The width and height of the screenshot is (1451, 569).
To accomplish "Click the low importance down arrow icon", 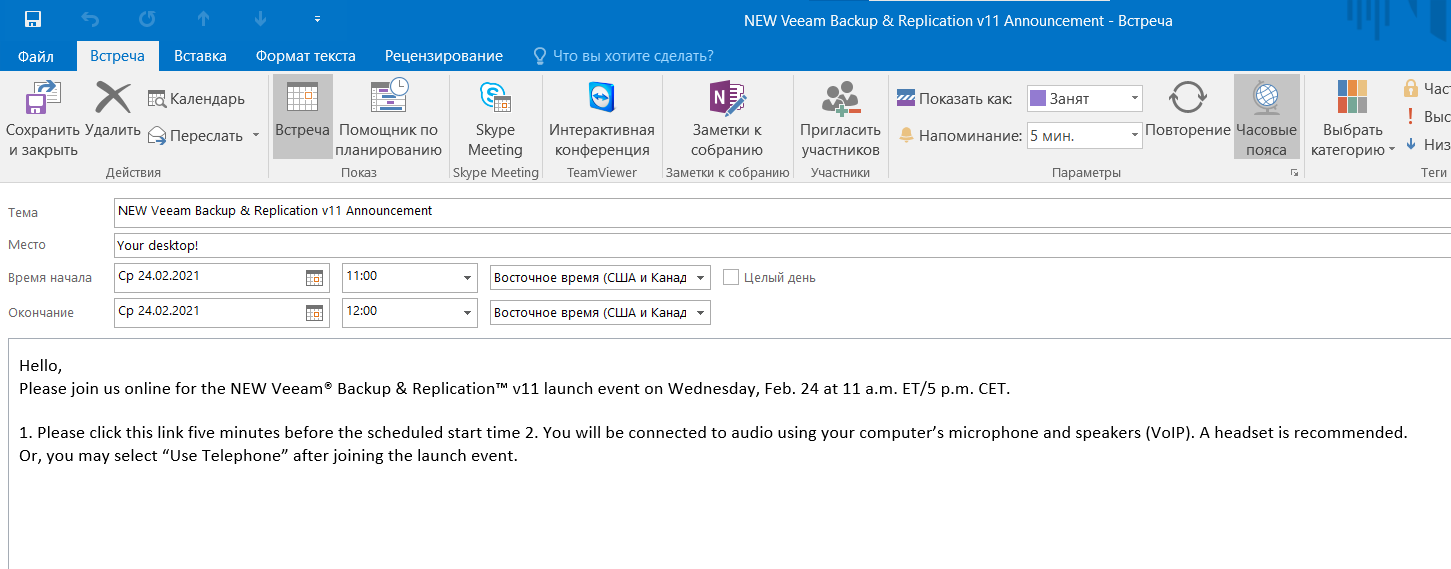I will [1411, 145].
